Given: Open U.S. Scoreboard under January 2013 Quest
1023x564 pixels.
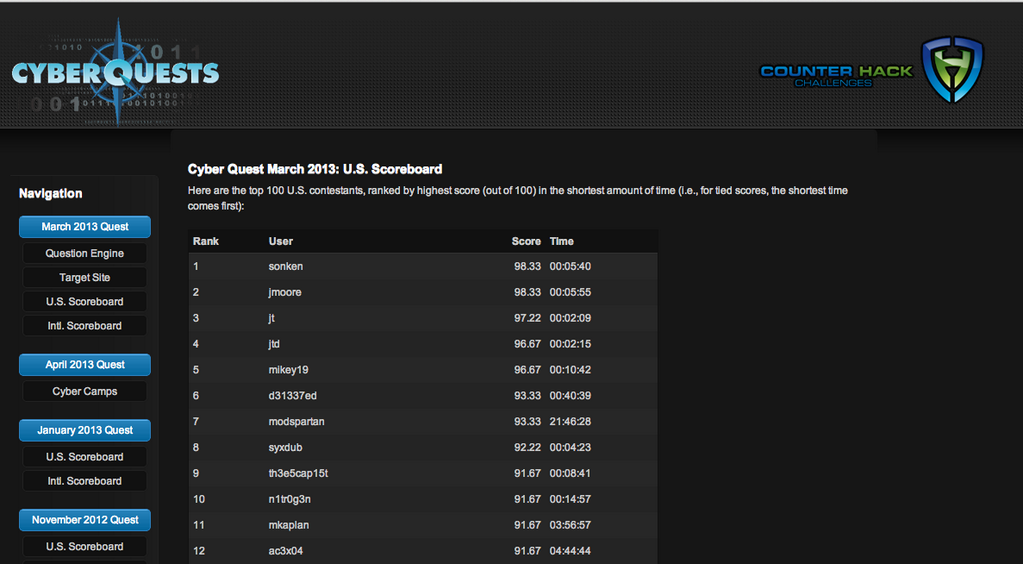Looking at the screenshot, I should pyautogui.click(x=85, y=457).
